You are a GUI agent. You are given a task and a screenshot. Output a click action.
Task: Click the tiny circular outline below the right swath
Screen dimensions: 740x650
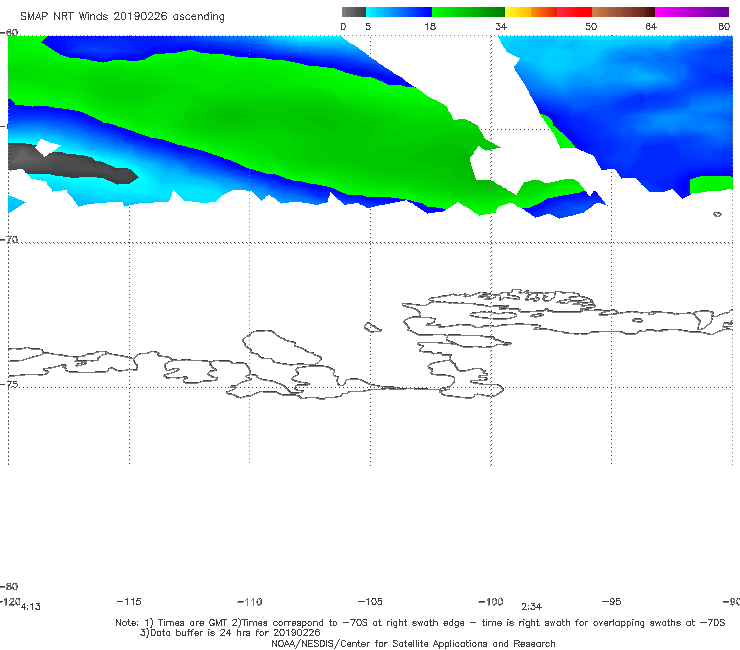[717, 214]
